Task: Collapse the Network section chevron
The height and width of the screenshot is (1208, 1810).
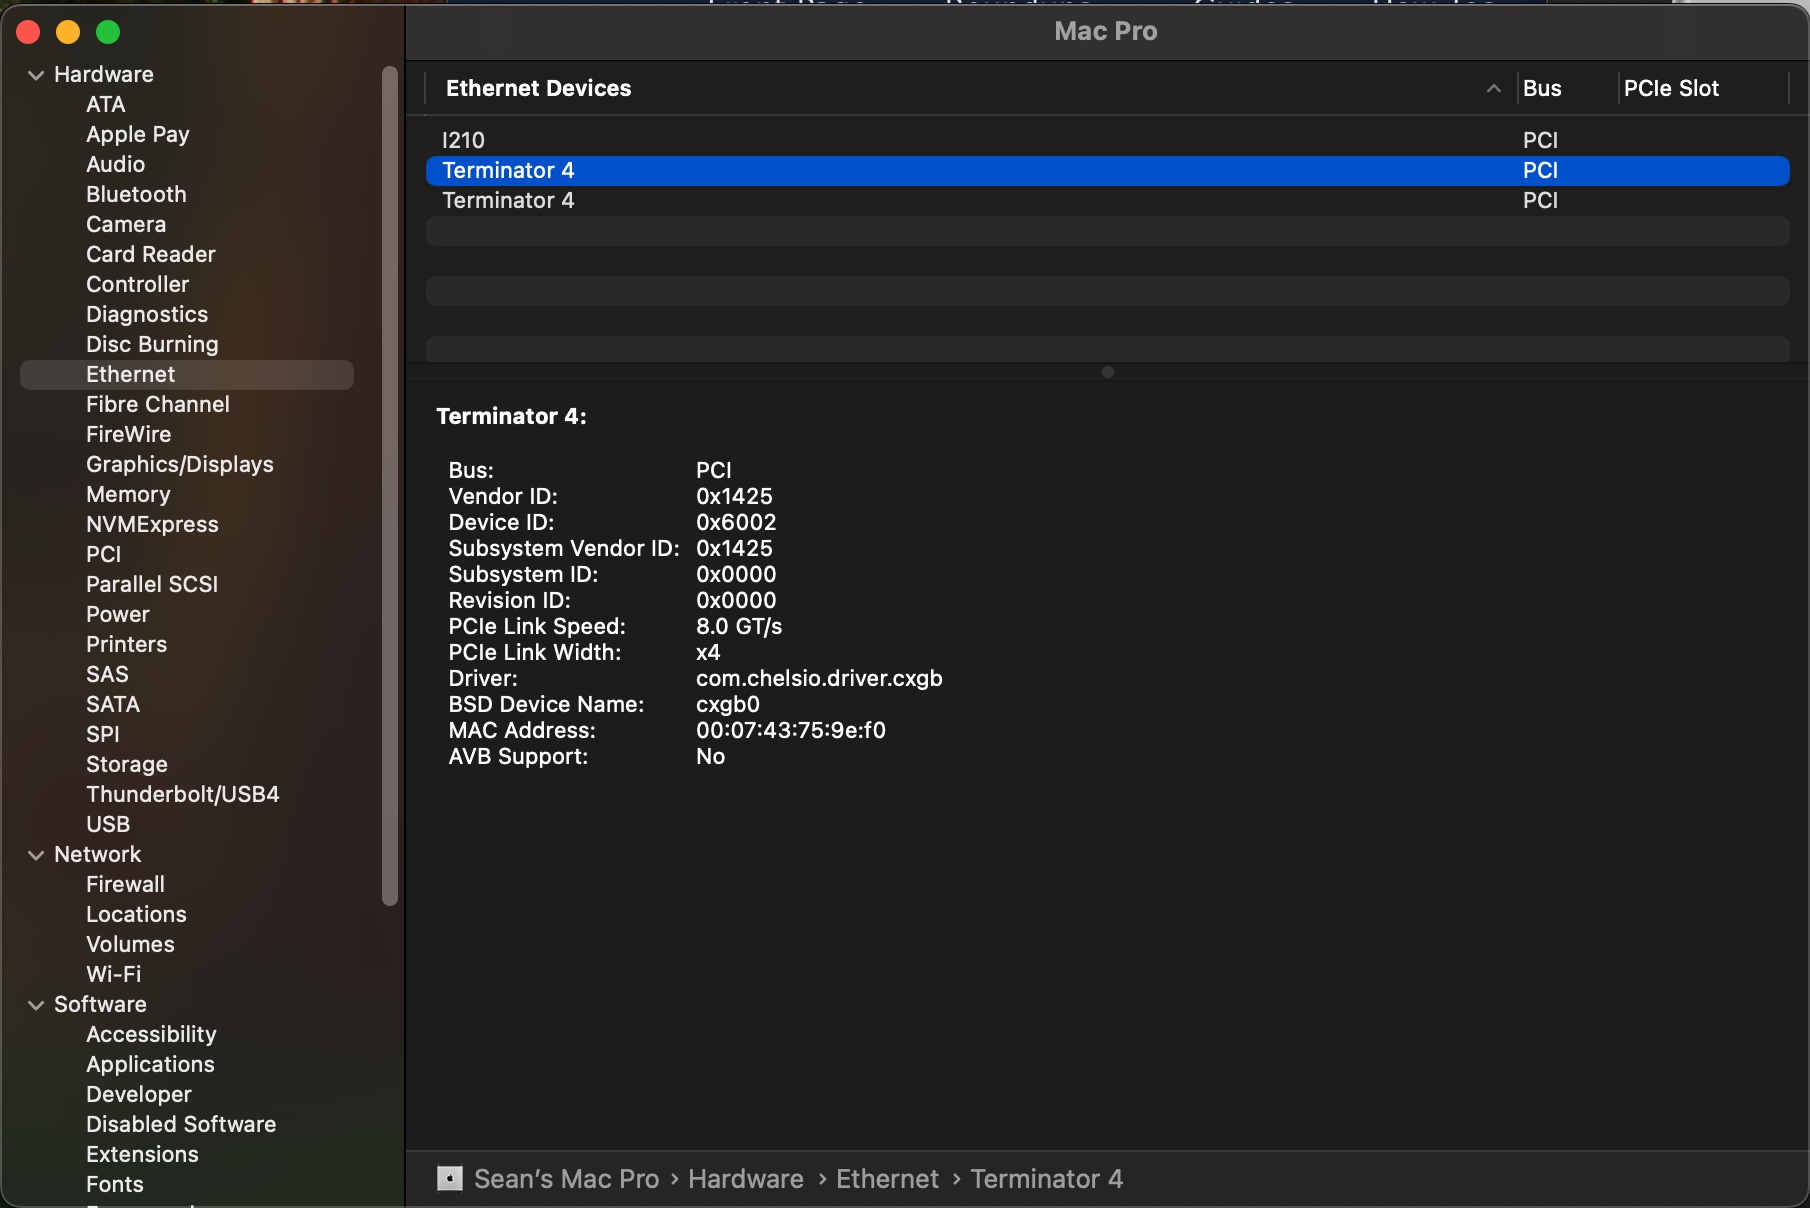Action: coord(36,855)
